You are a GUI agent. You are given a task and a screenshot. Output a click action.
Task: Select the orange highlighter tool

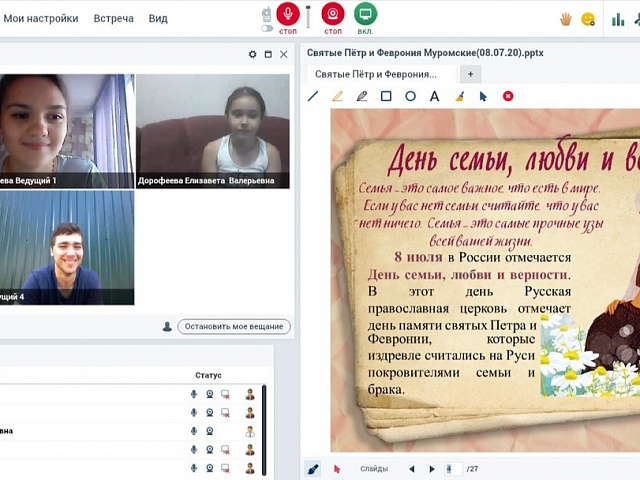[x=338, y=96]
